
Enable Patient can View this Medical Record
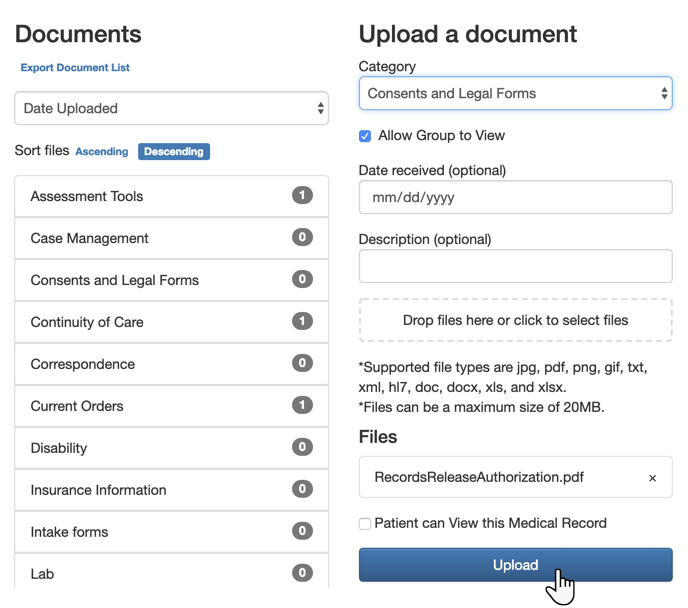tap(365, 523)
